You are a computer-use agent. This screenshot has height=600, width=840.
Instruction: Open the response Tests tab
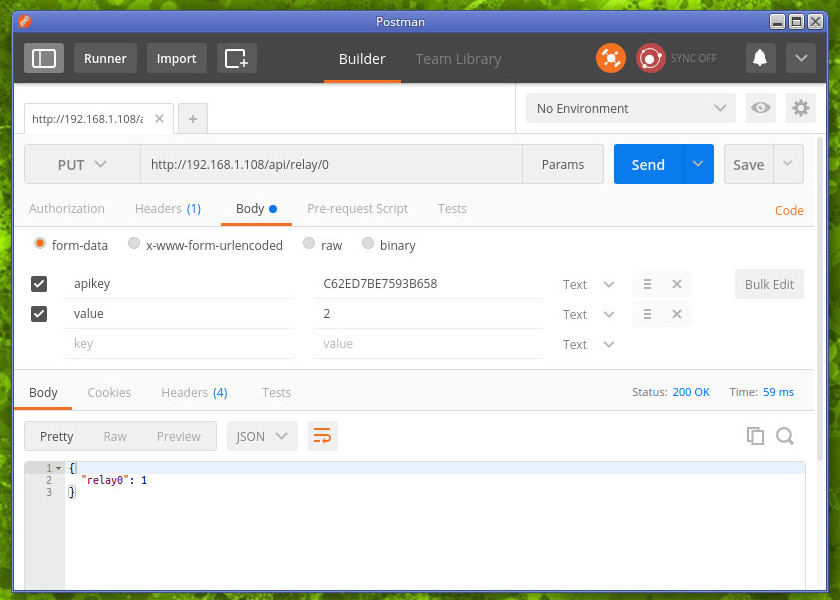(x=276, y=393)
